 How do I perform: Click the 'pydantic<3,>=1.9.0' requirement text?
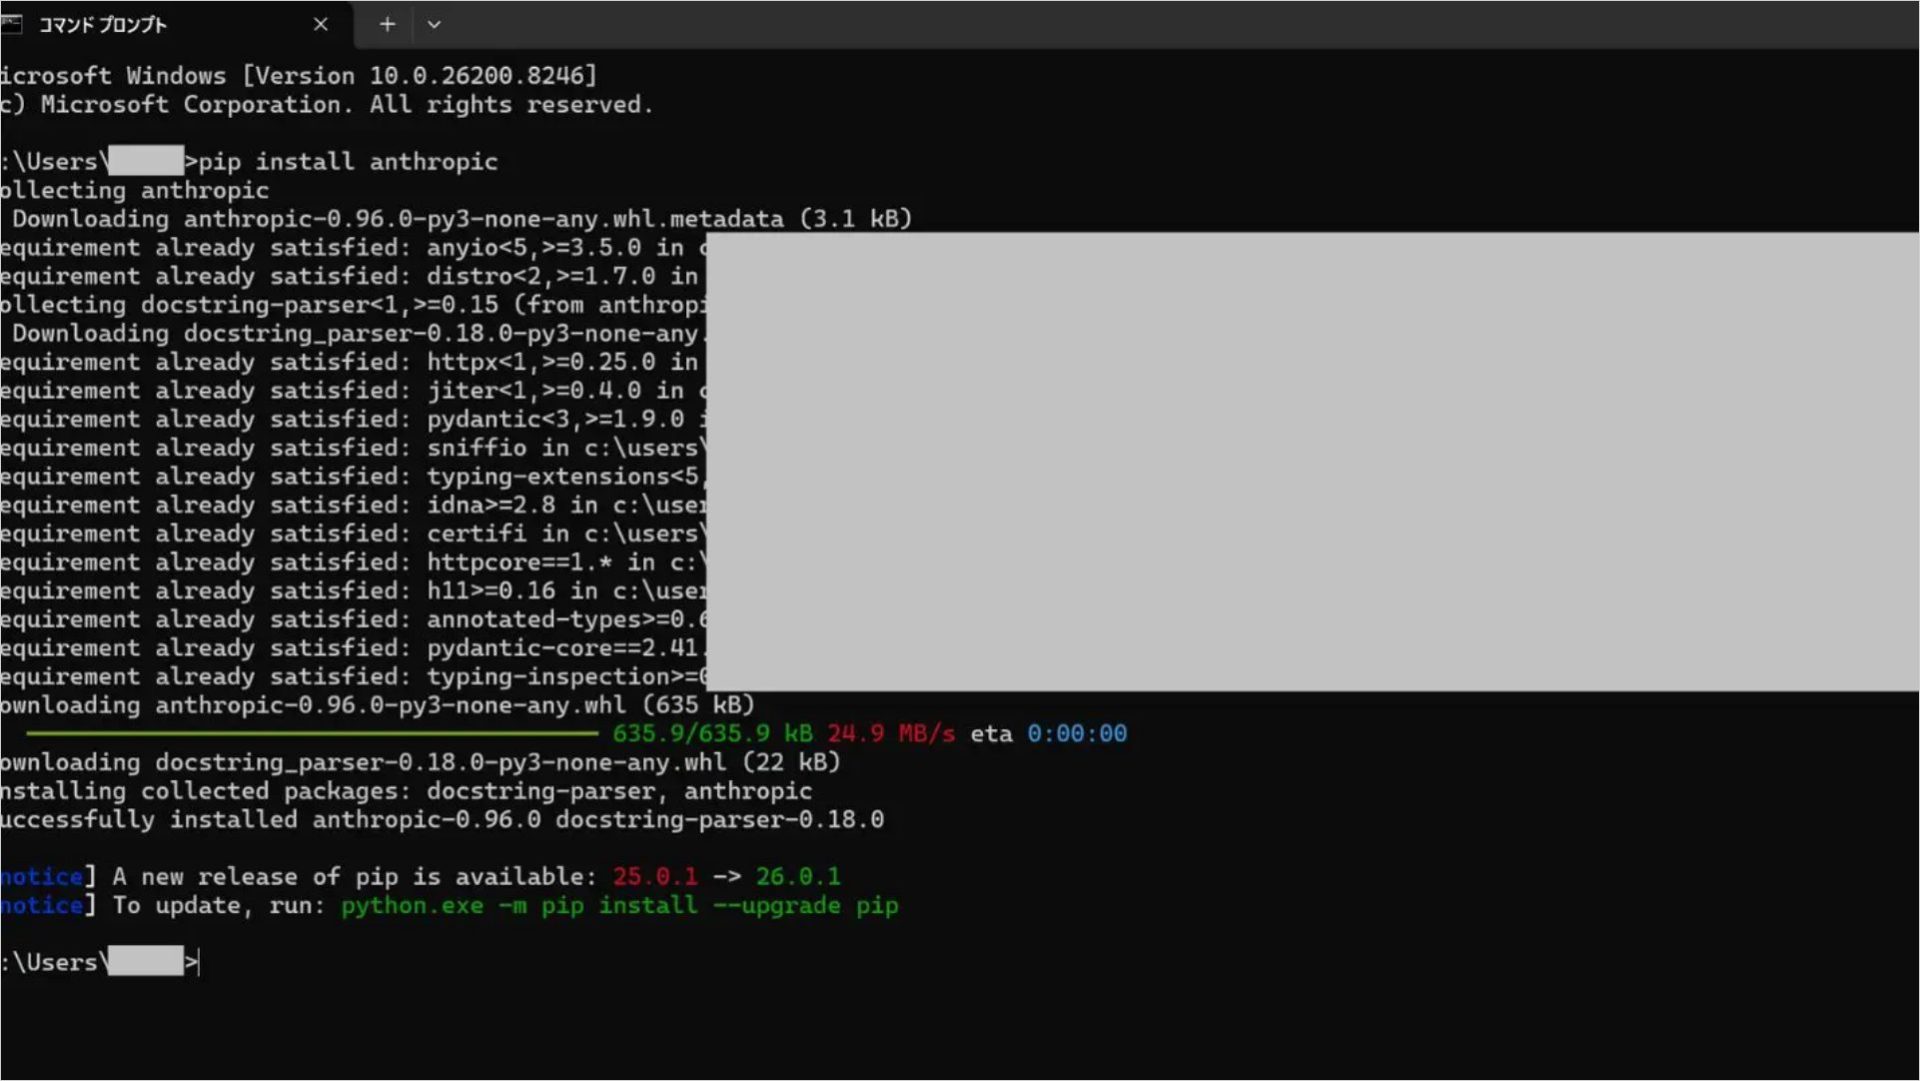[x=555, y=420]
